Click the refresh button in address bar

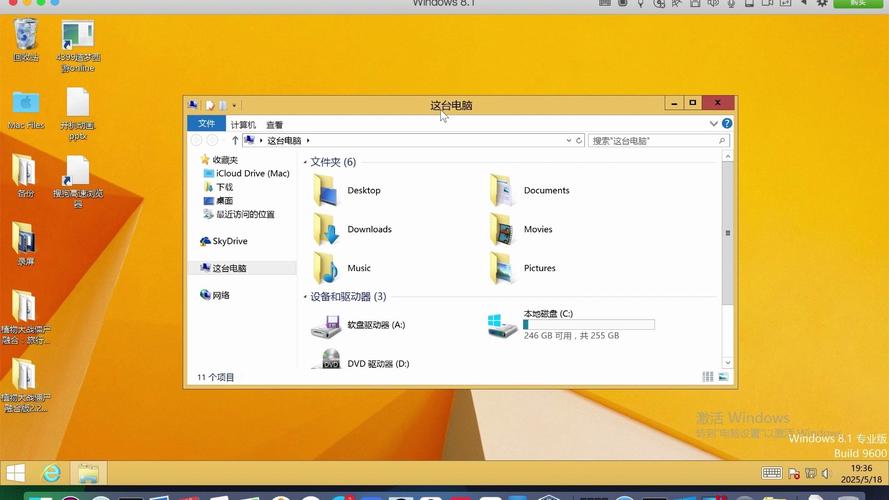(x=579, y=141)
